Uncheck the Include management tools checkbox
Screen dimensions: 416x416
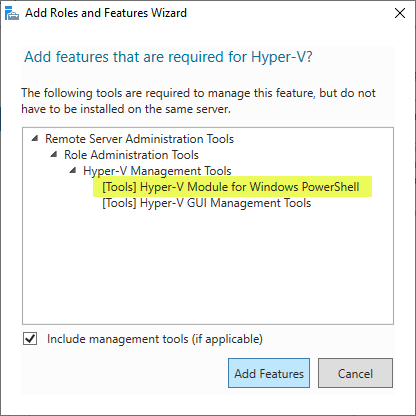click(x=30, y=339)
